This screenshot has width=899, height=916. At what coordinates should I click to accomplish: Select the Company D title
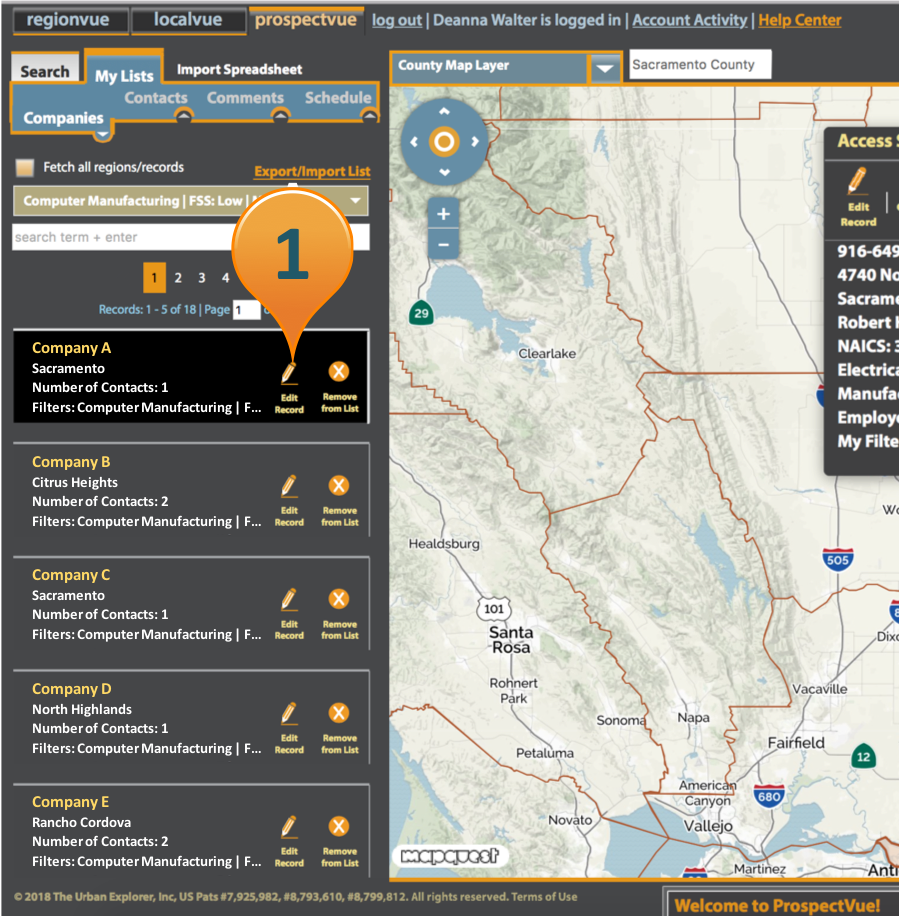coord(72,689)
